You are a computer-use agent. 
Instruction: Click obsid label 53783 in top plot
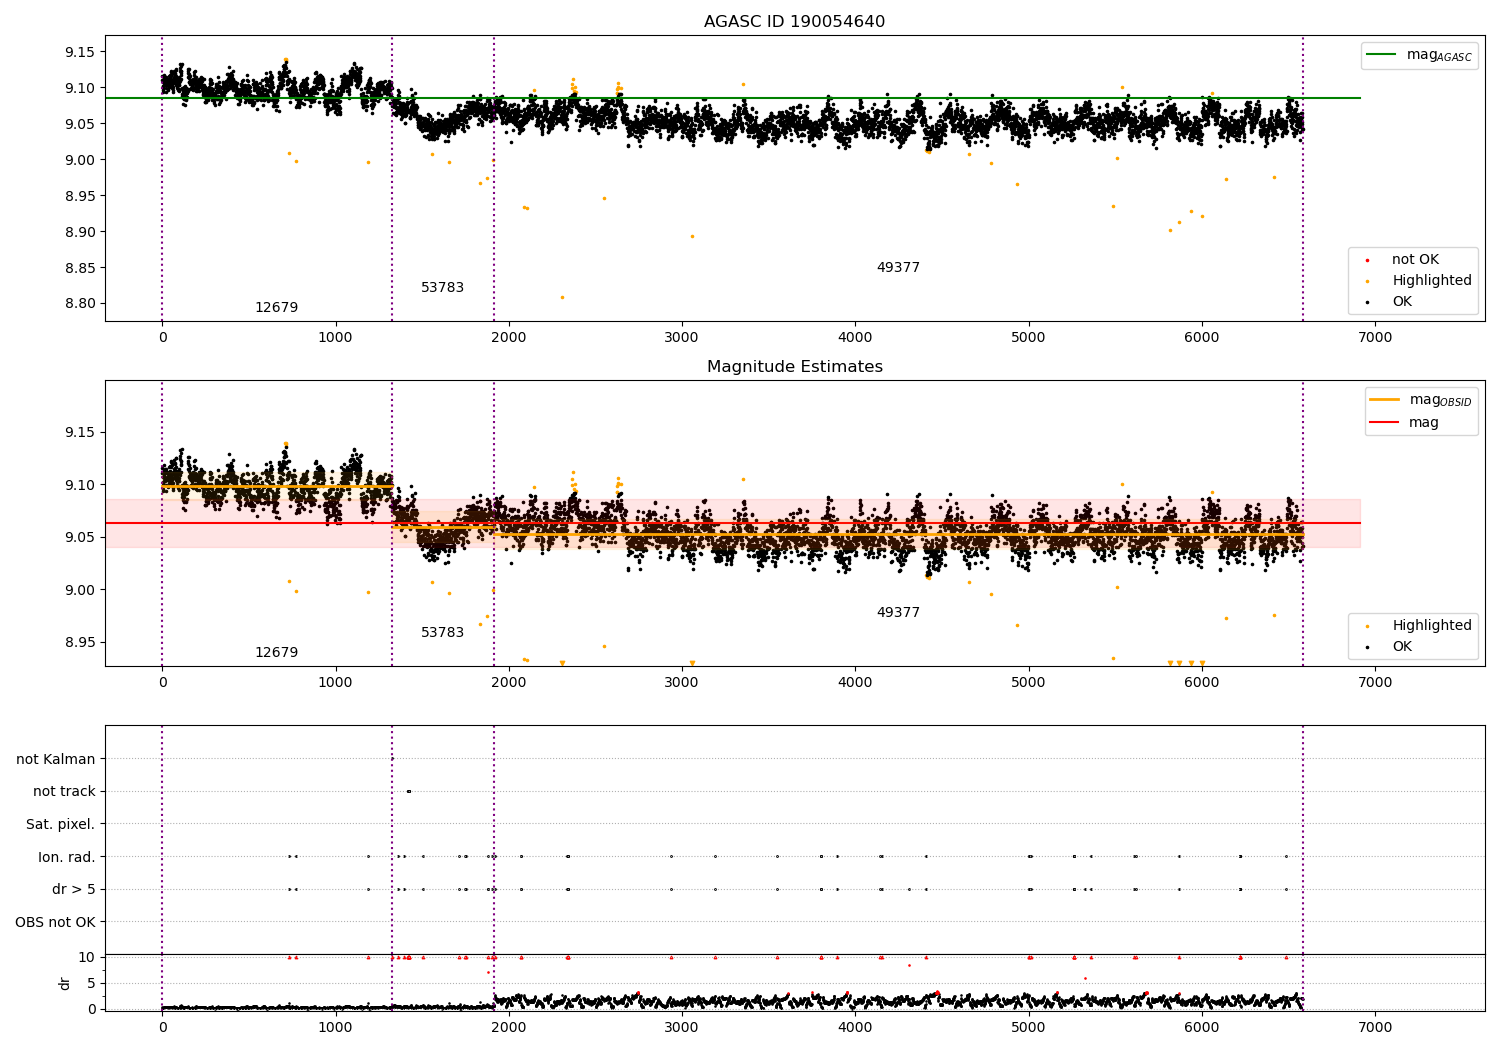click(x=442, y=288)
